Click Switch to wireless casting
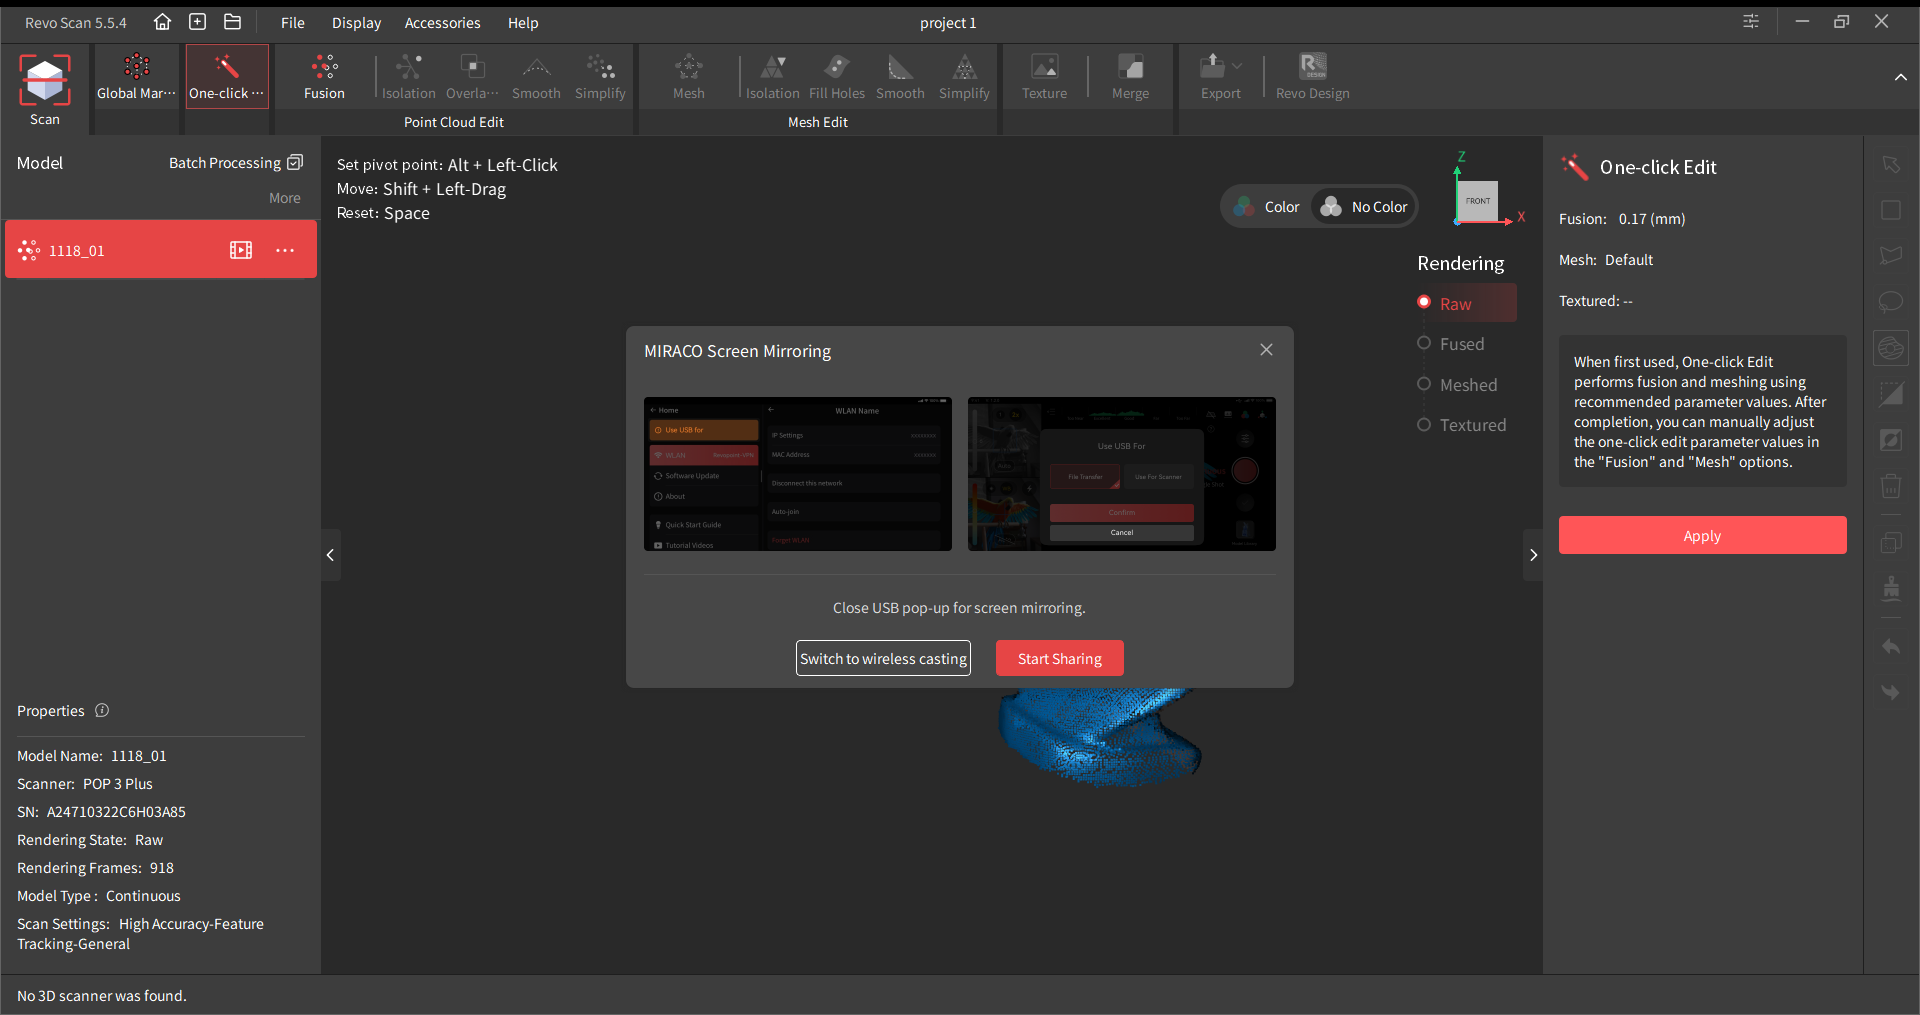Image resolution: width=1920 pixels, height=1015 pixels. tap(883, 658)
